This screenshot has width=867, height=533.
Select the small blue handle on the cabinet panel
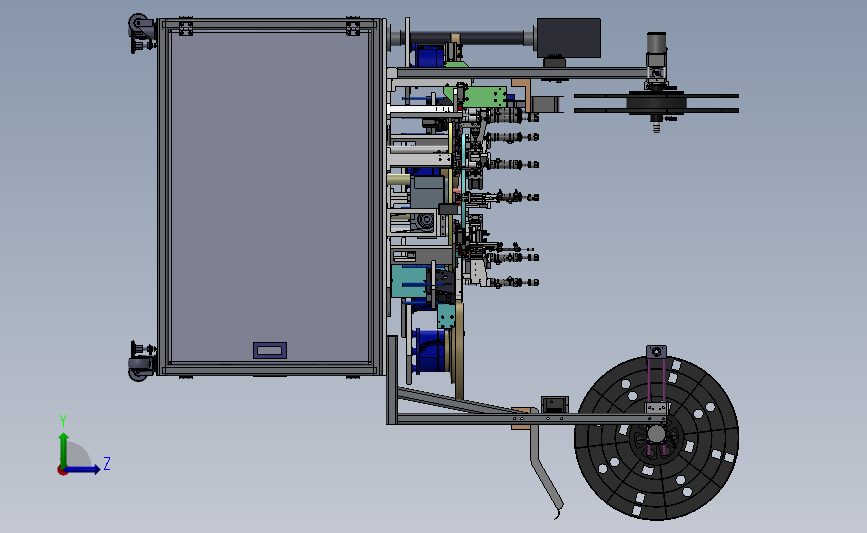pyautogui.click(x=270, y=350)
